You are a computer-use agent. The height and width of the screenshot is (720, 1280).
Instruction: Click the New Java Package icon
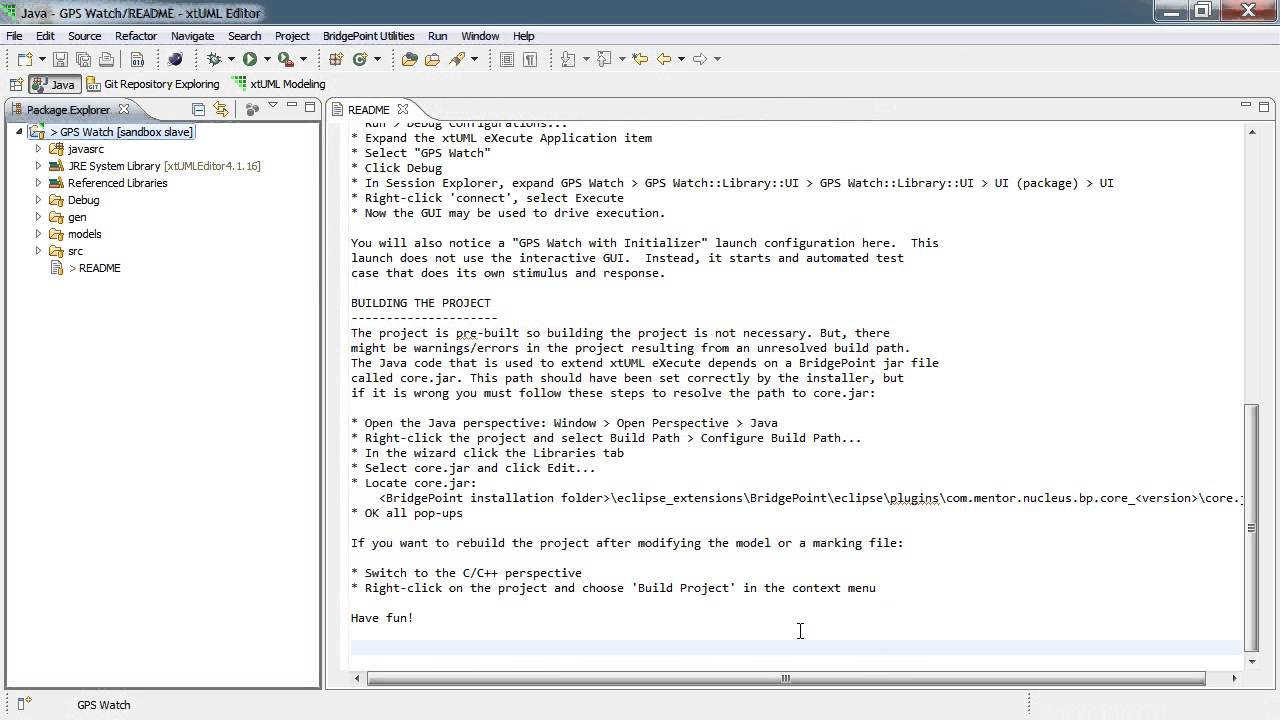tap(336, 59)
